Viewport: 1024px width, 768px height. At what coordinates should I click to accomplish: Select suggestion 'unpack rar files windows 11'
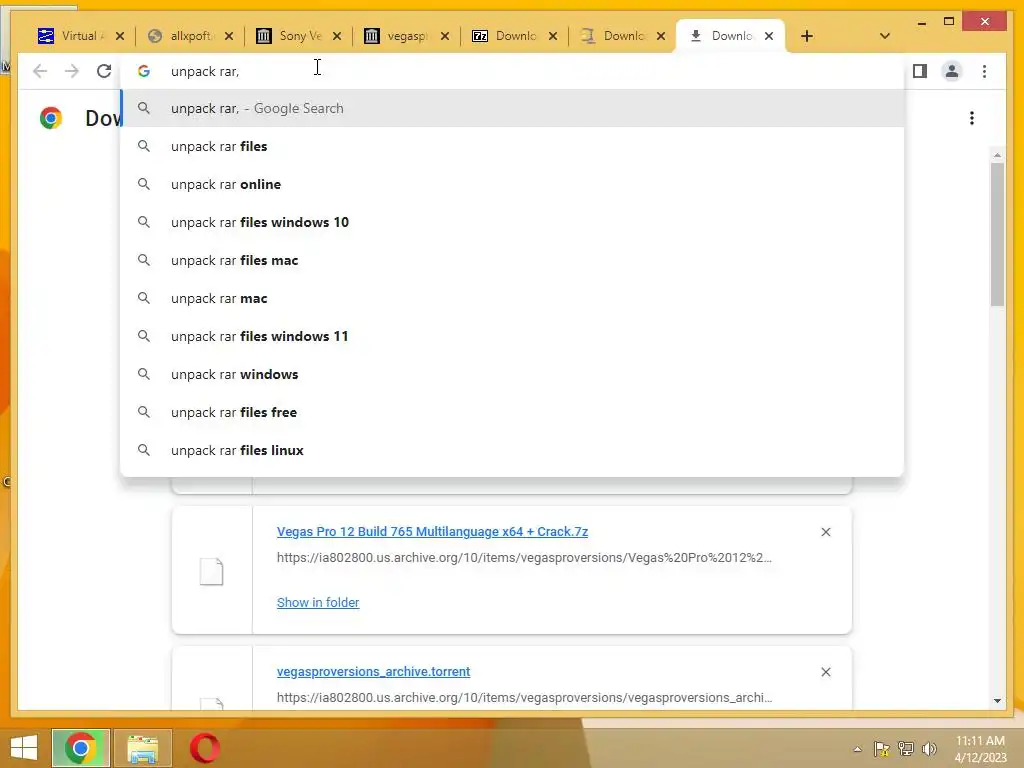point(513,336)
